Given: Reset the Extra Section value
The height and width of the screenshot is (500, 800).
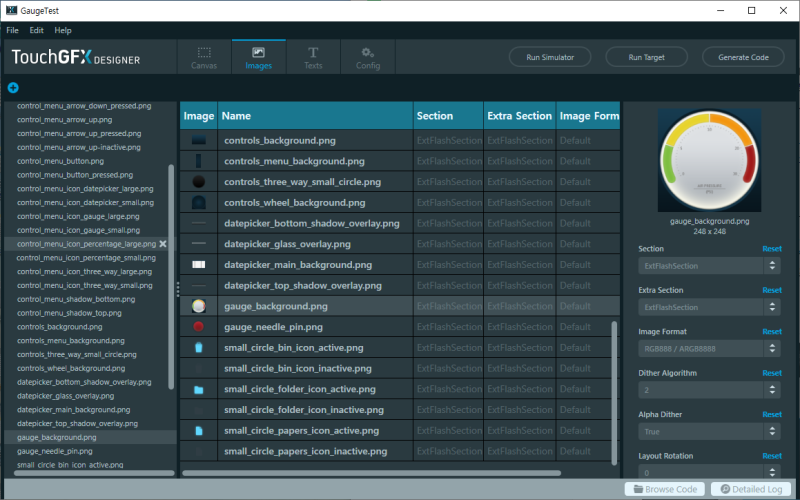Looking at the screenshot, I should pyautogui.click(x=771, y=290).
